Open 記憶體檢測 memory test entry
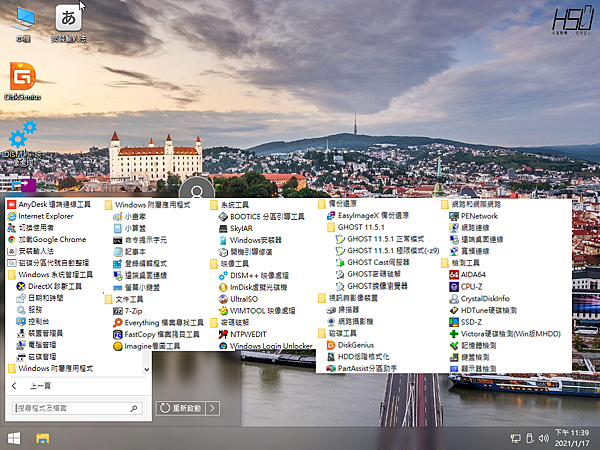 pos(473,346)
